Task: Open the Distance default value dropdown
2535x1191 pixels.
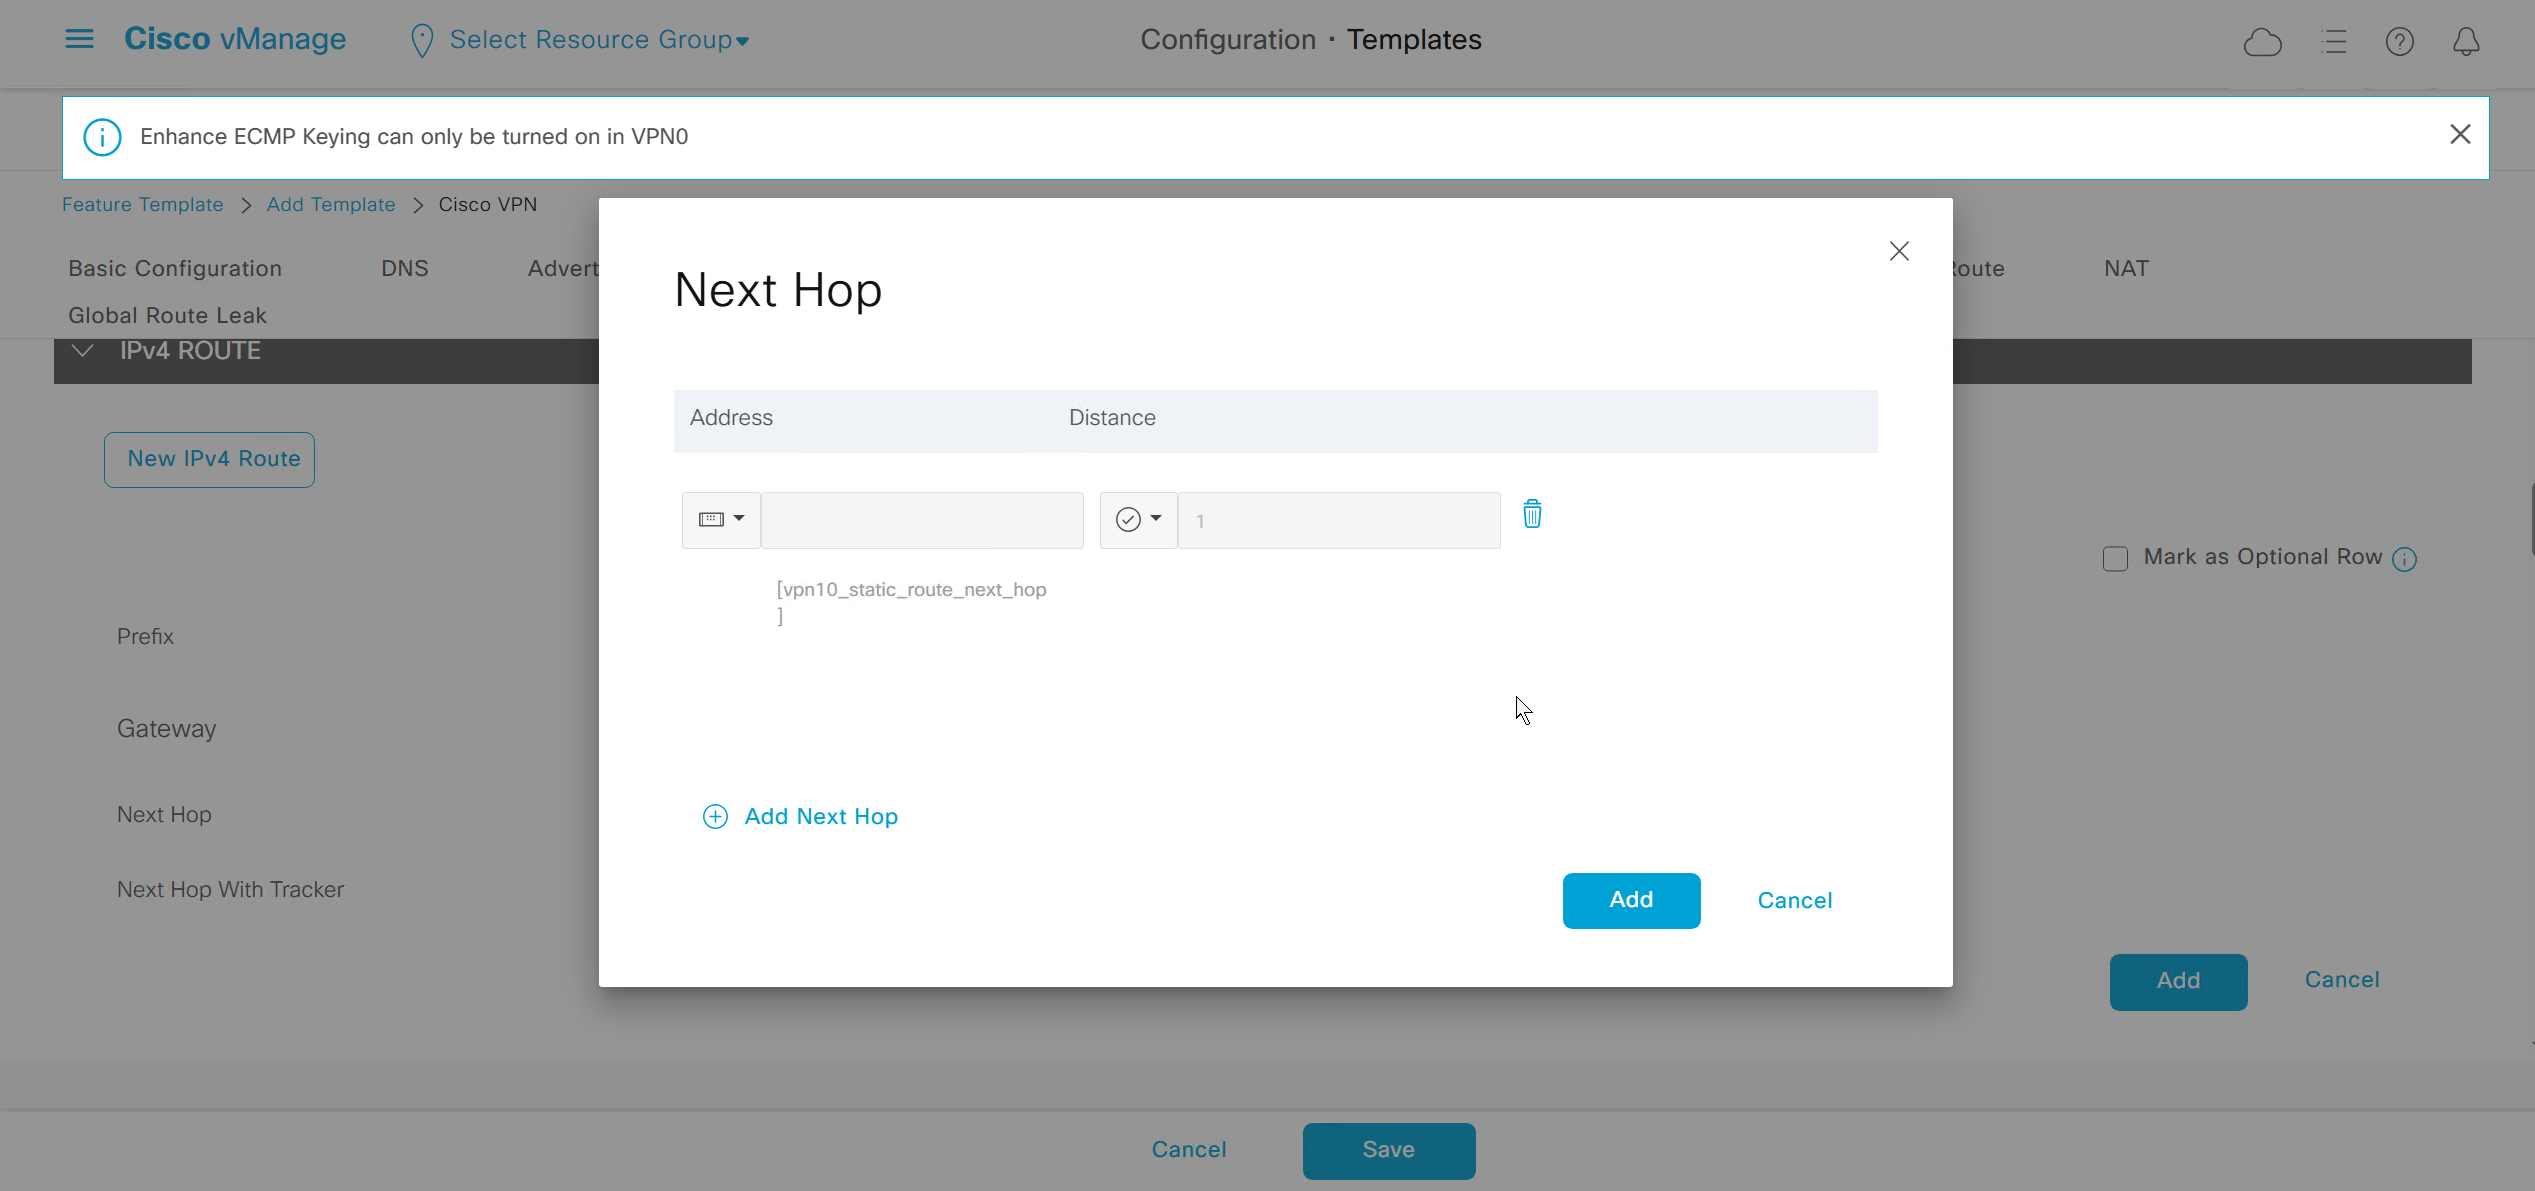Action: click(x=1138, y=520)
